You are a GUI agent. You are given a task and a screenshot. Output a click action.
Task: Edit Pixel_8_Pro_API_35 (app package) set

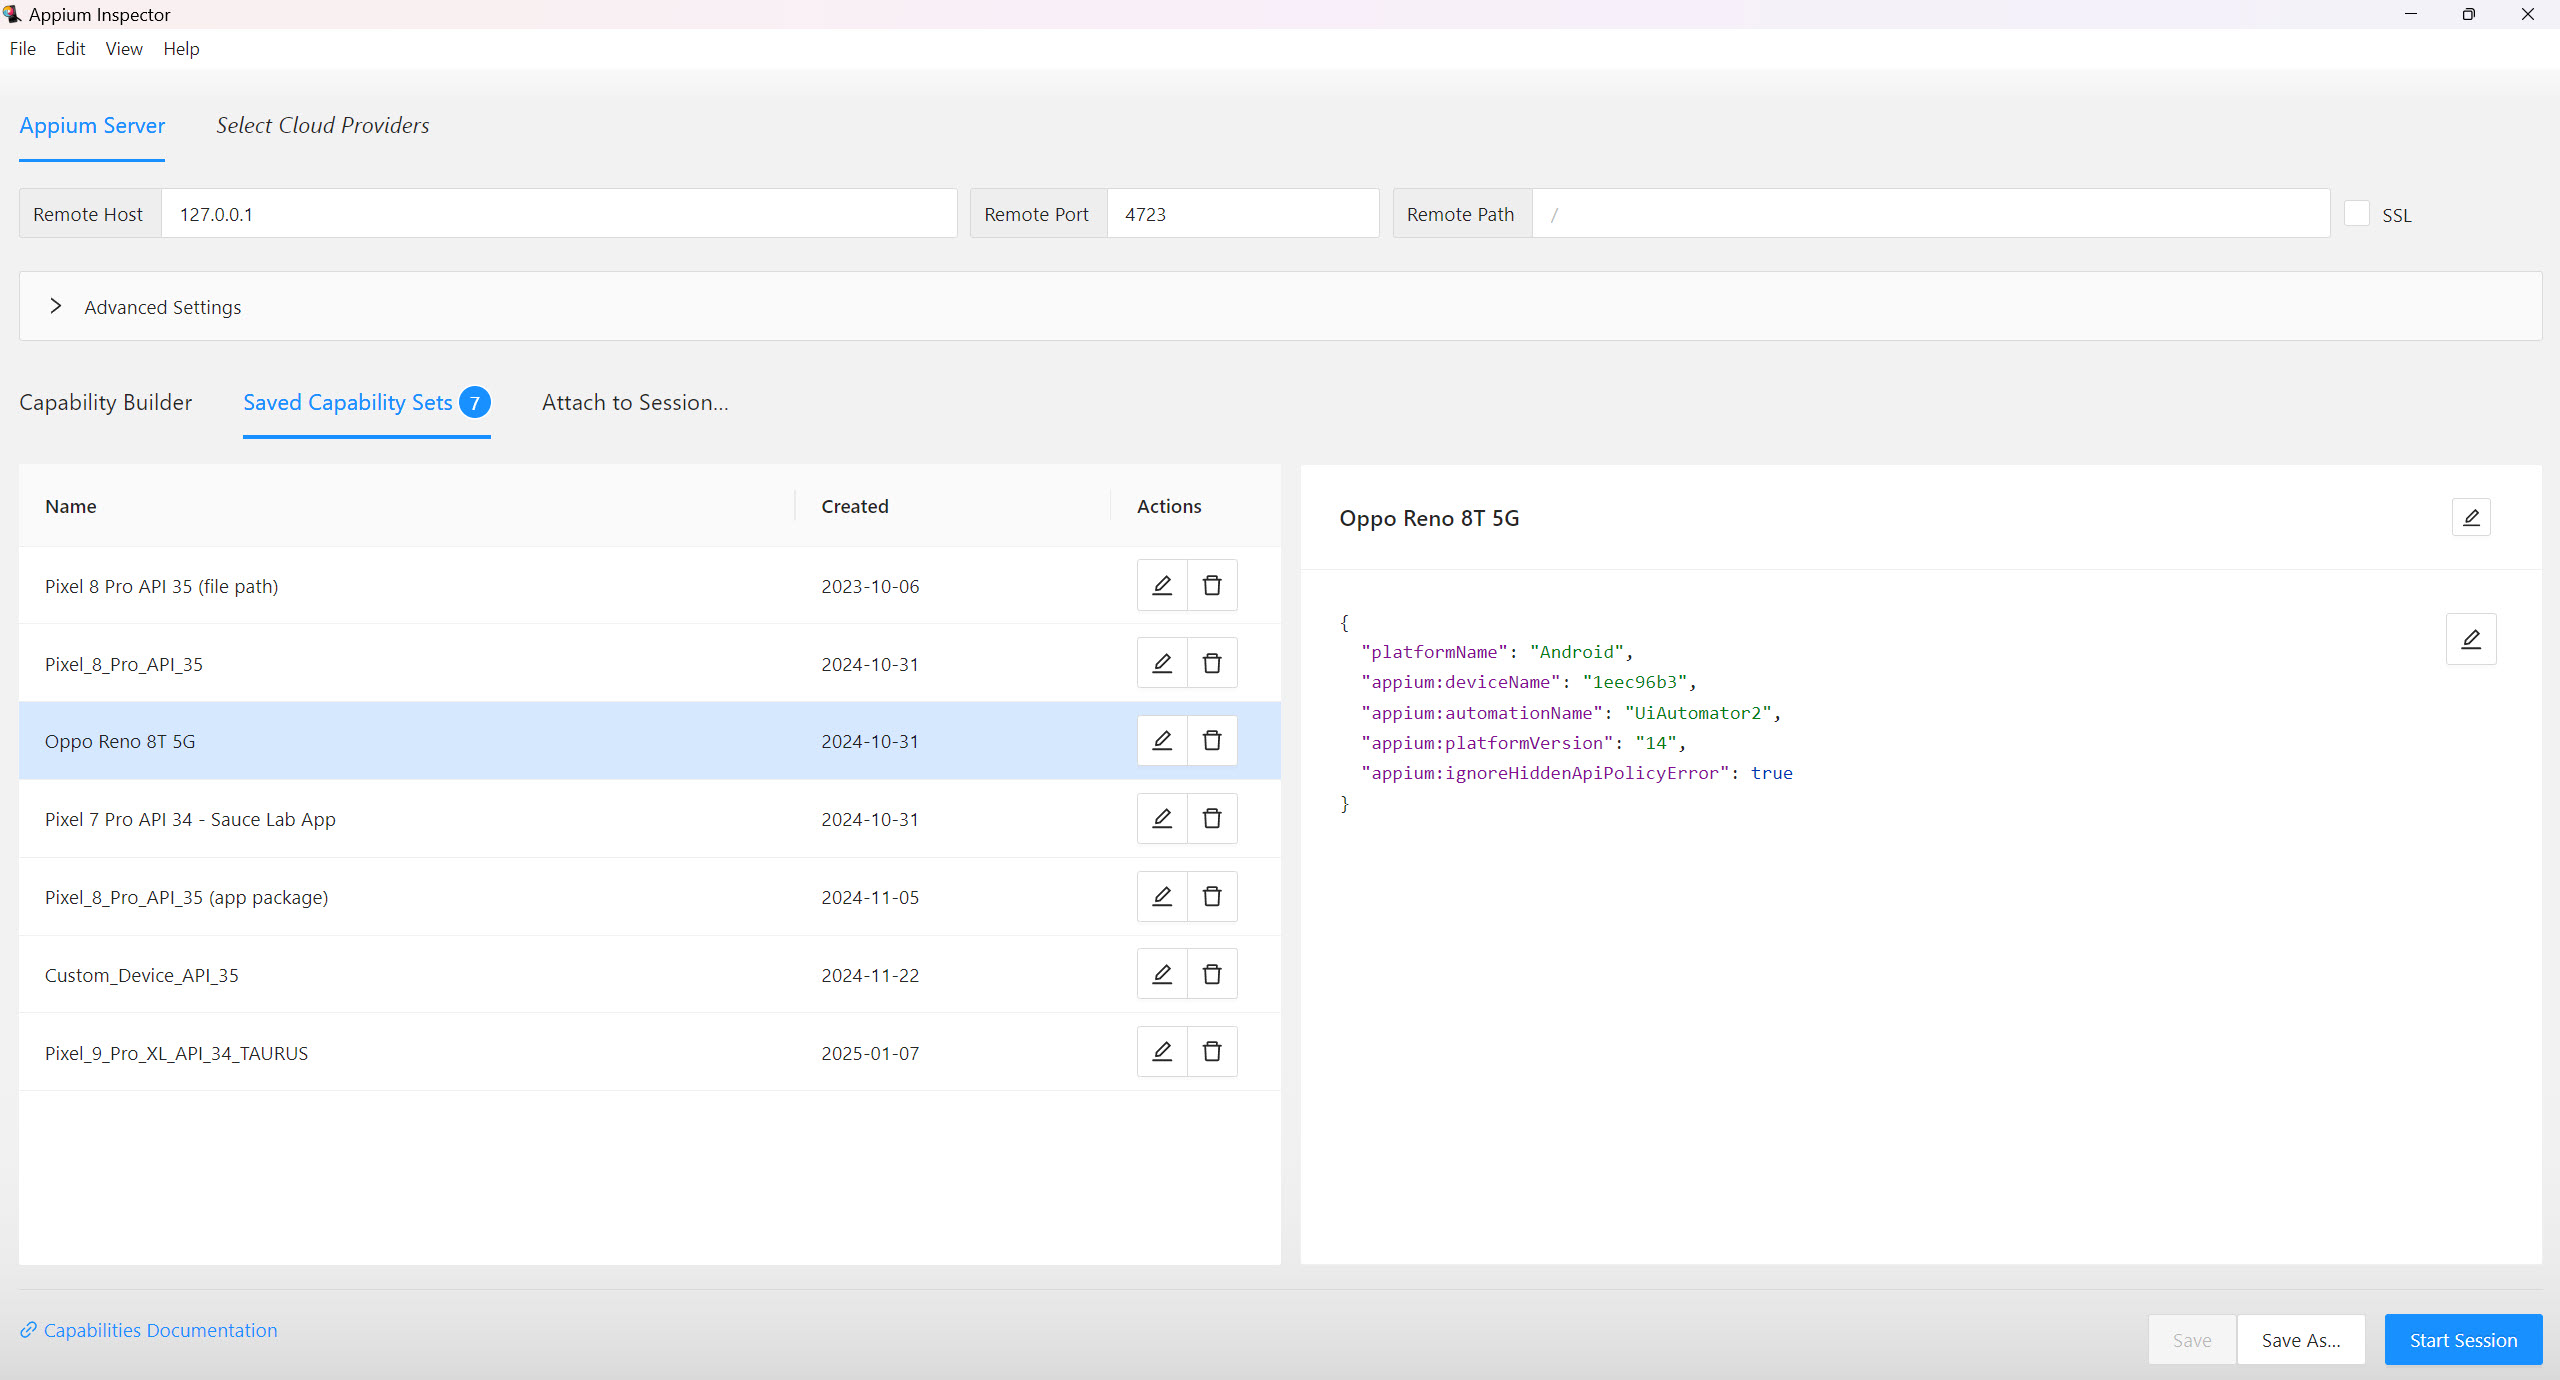coord(1162,897)
